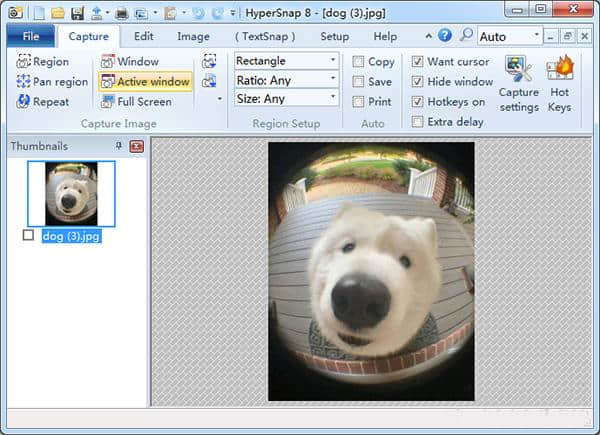The image size is (600, 435).
Task: Open the Size: Any dropdown
Action: [x=285, y=99]
